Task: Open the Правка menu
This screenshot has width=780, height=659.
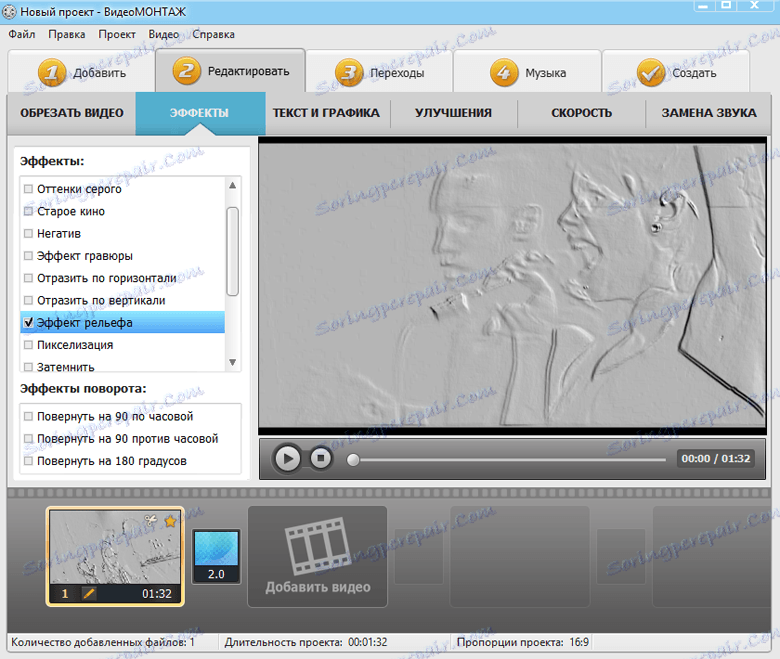Action: (67, 34)
